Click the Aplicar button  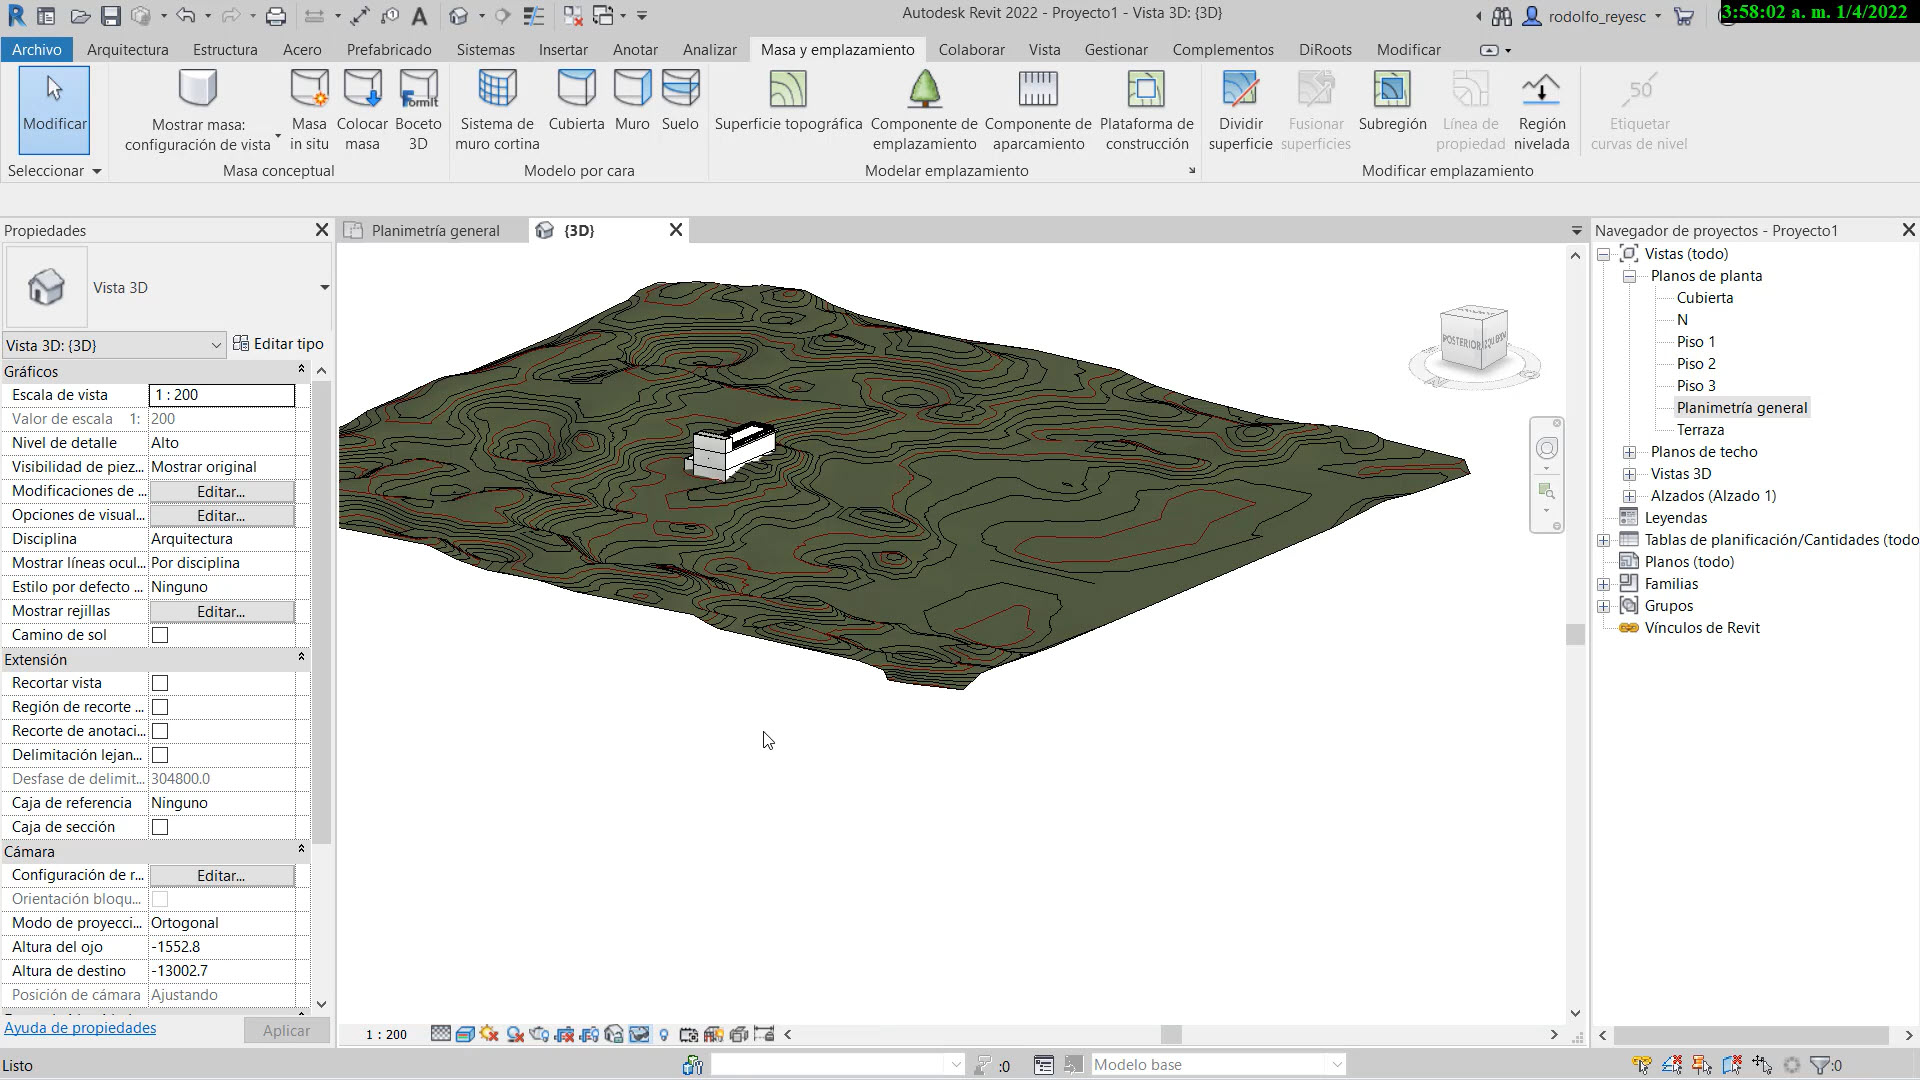(x=286, y=1031)
